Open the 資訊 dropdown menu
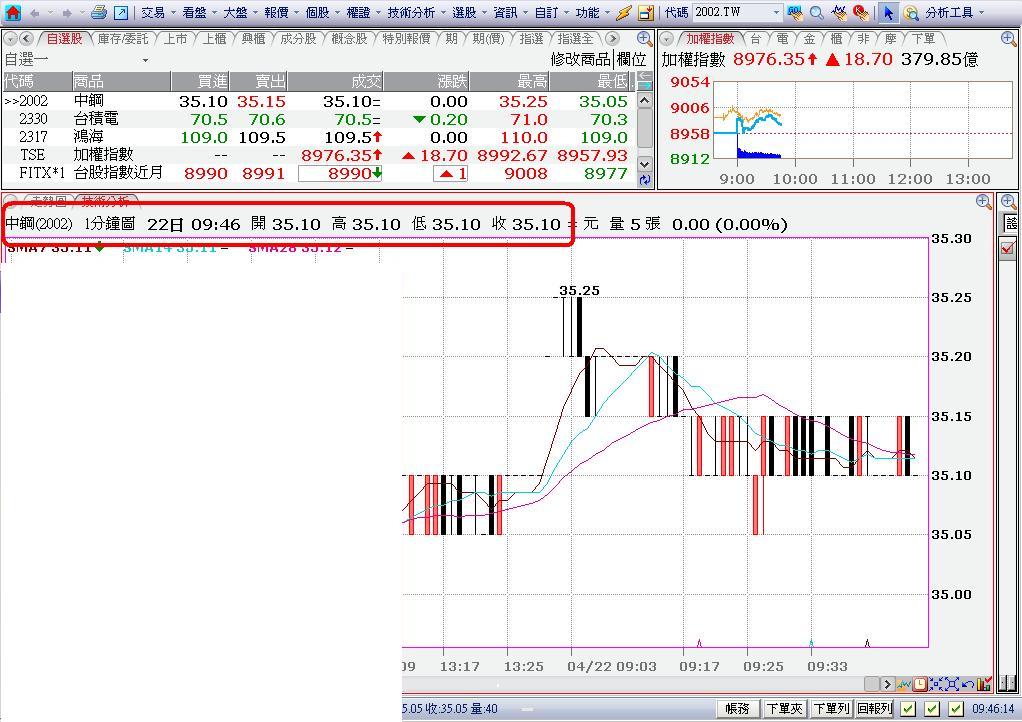Viewport: 1022px width, 722px height. point(510,12)
